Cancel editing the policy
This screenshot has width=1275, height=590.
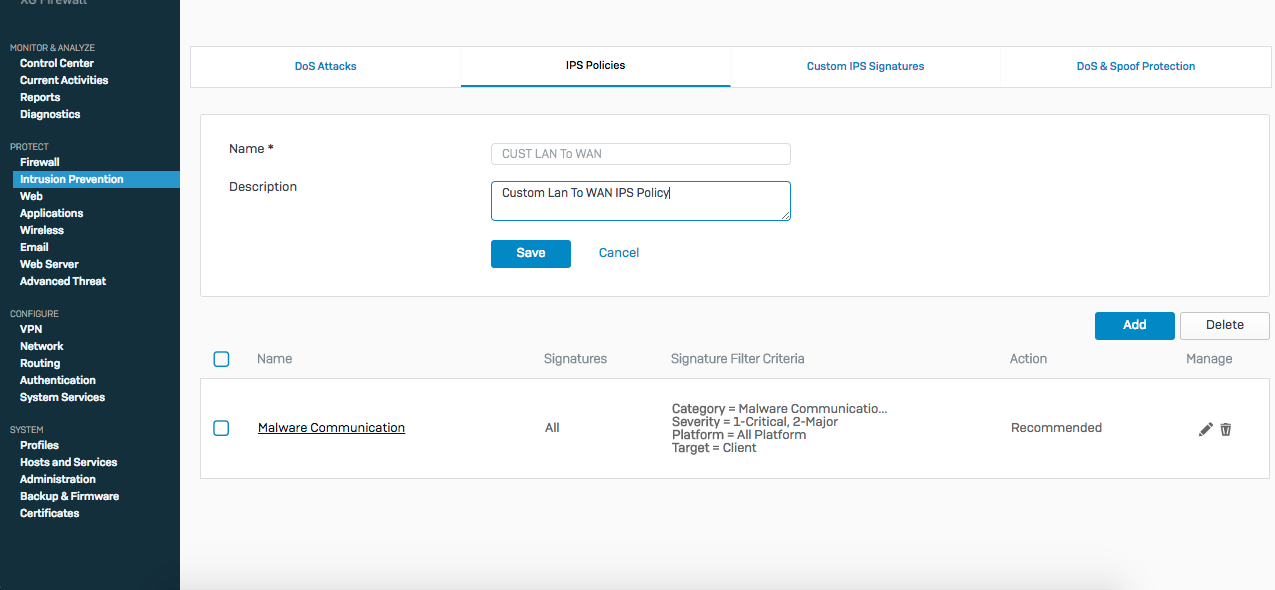click(619, 253)
